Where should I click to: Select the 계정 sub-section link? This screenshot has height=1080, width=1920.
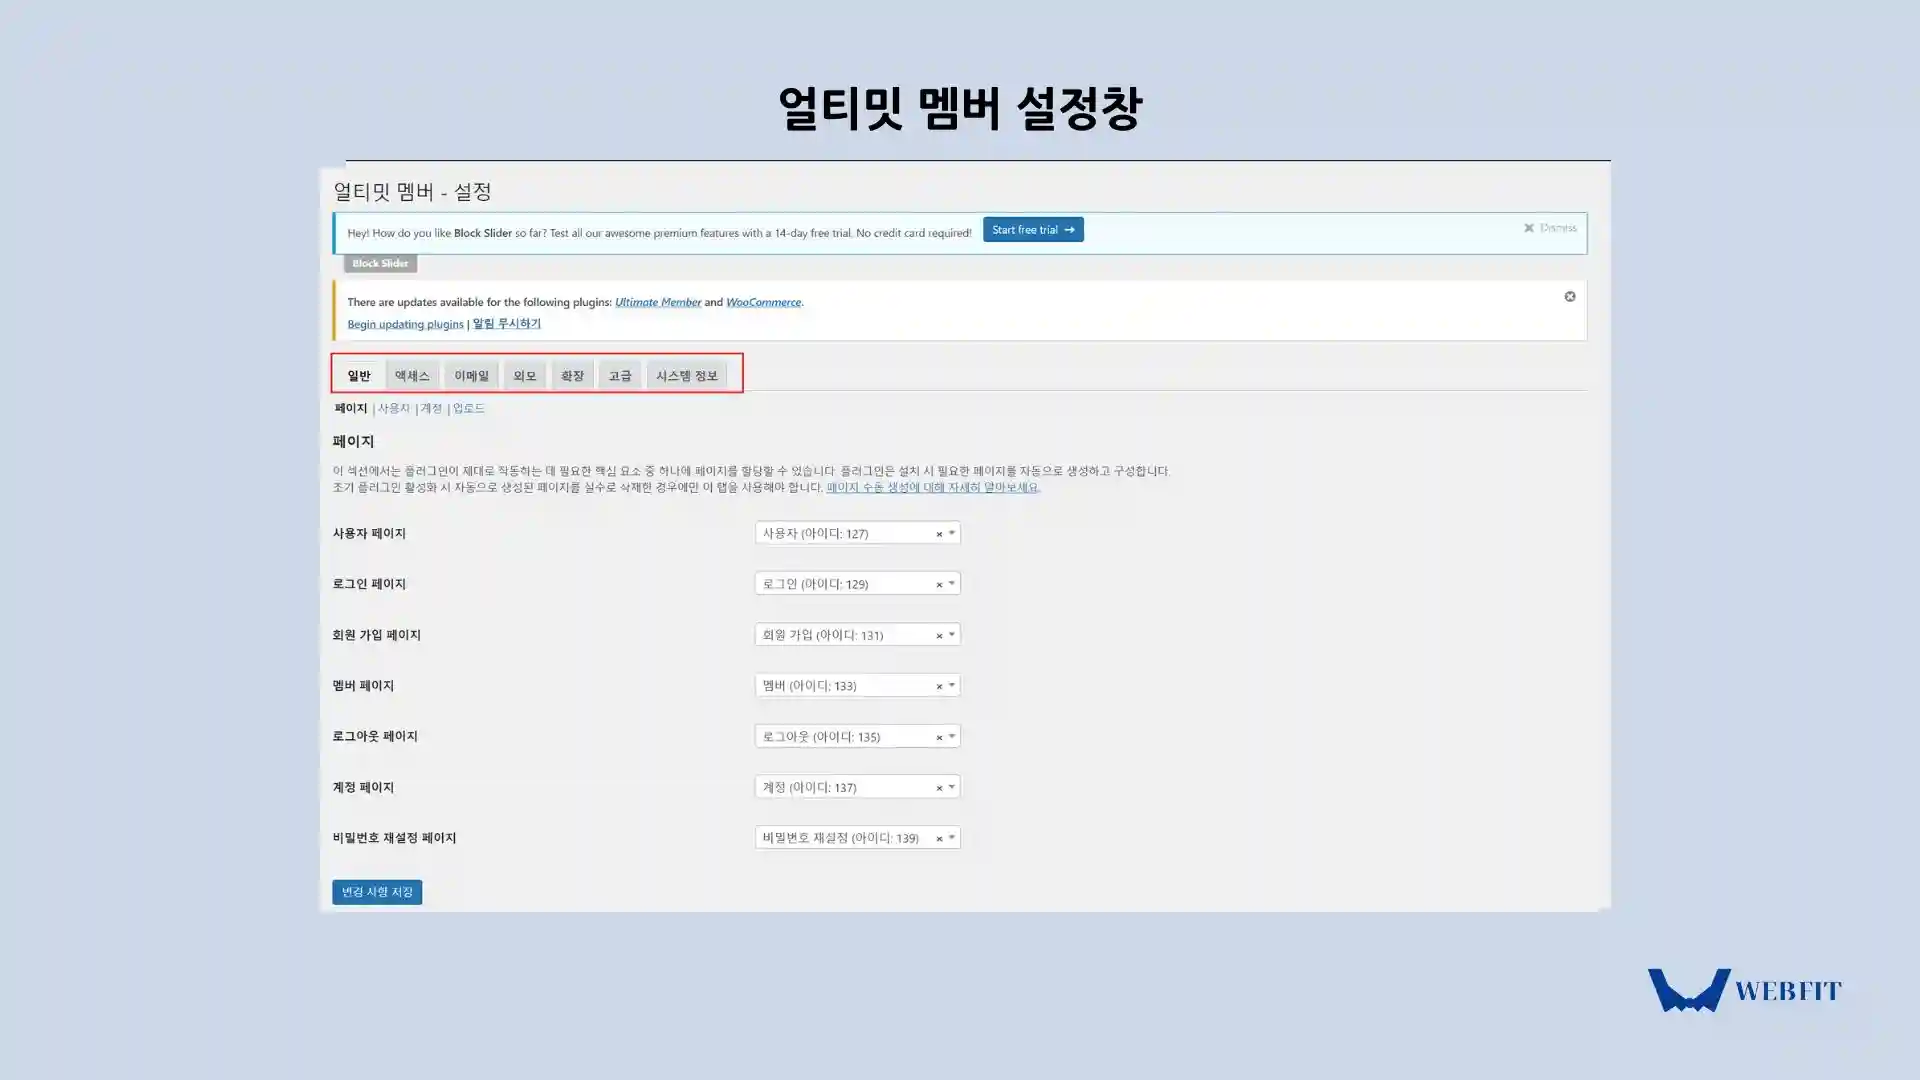point(431,409)
